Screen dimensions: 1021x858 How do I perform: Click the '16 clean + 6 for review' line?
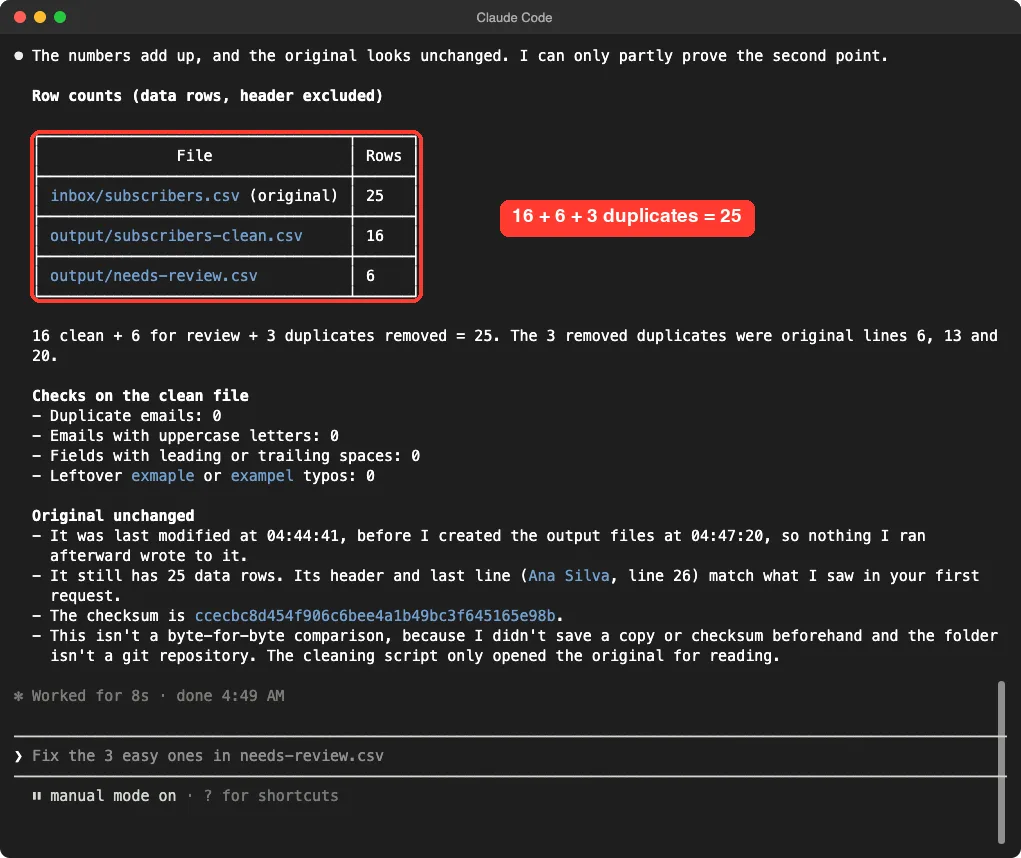pos(514,346)
